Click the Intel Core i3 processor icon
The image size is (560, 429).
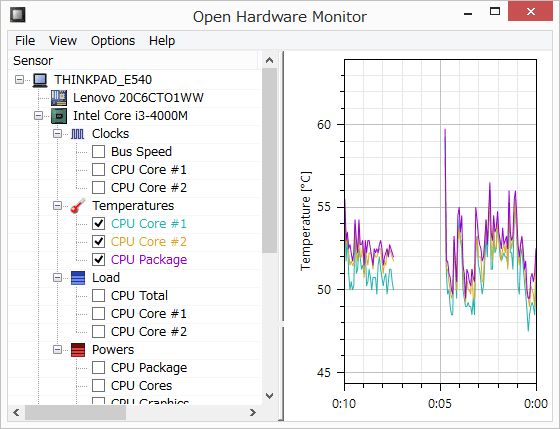[59, 116]
